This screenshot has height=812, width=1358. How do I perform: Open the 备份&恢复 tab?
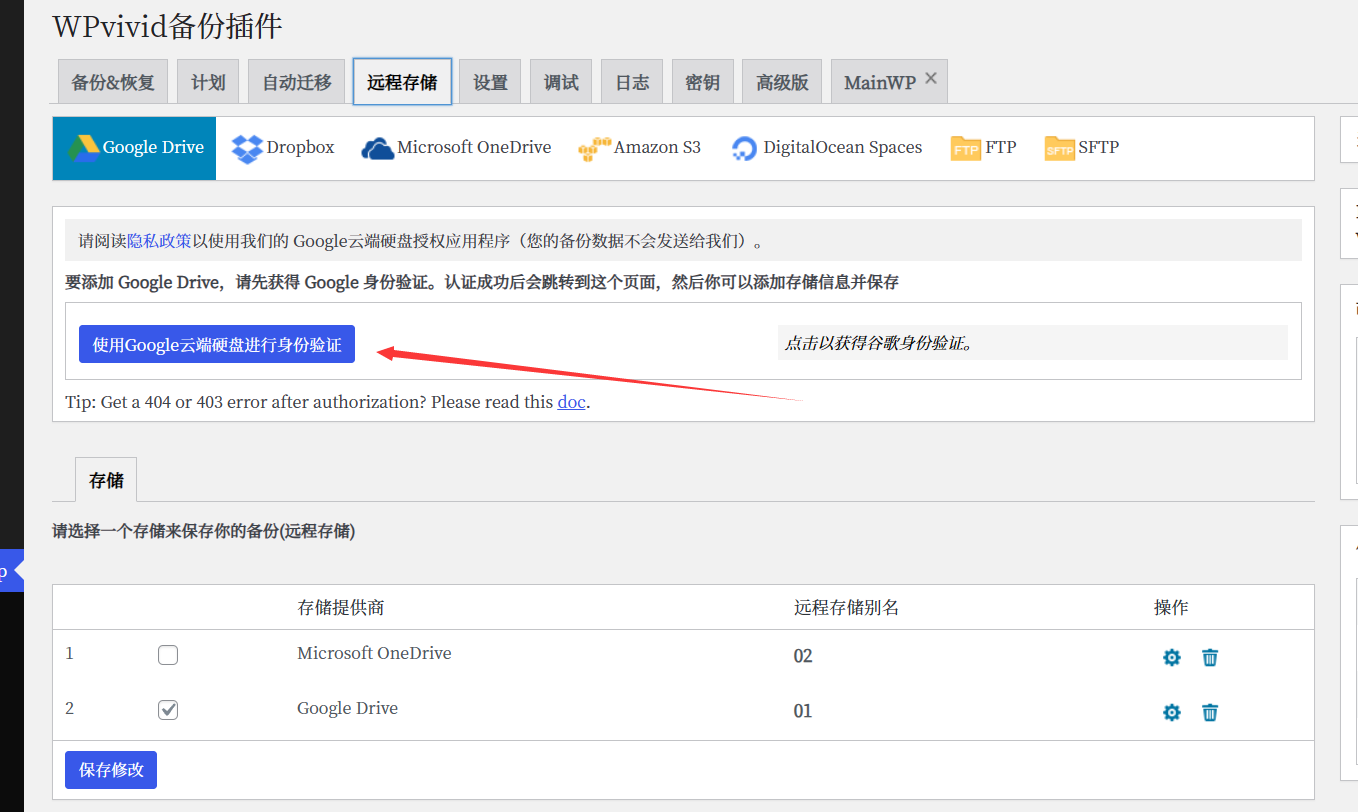[113, 82]
